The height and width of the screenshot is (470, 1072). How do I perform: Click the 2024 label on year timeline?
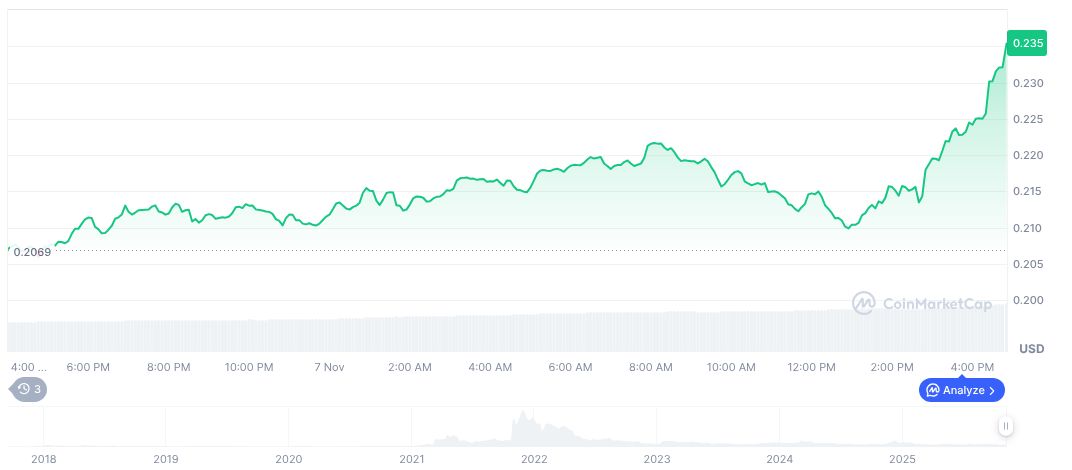(779, 459)
